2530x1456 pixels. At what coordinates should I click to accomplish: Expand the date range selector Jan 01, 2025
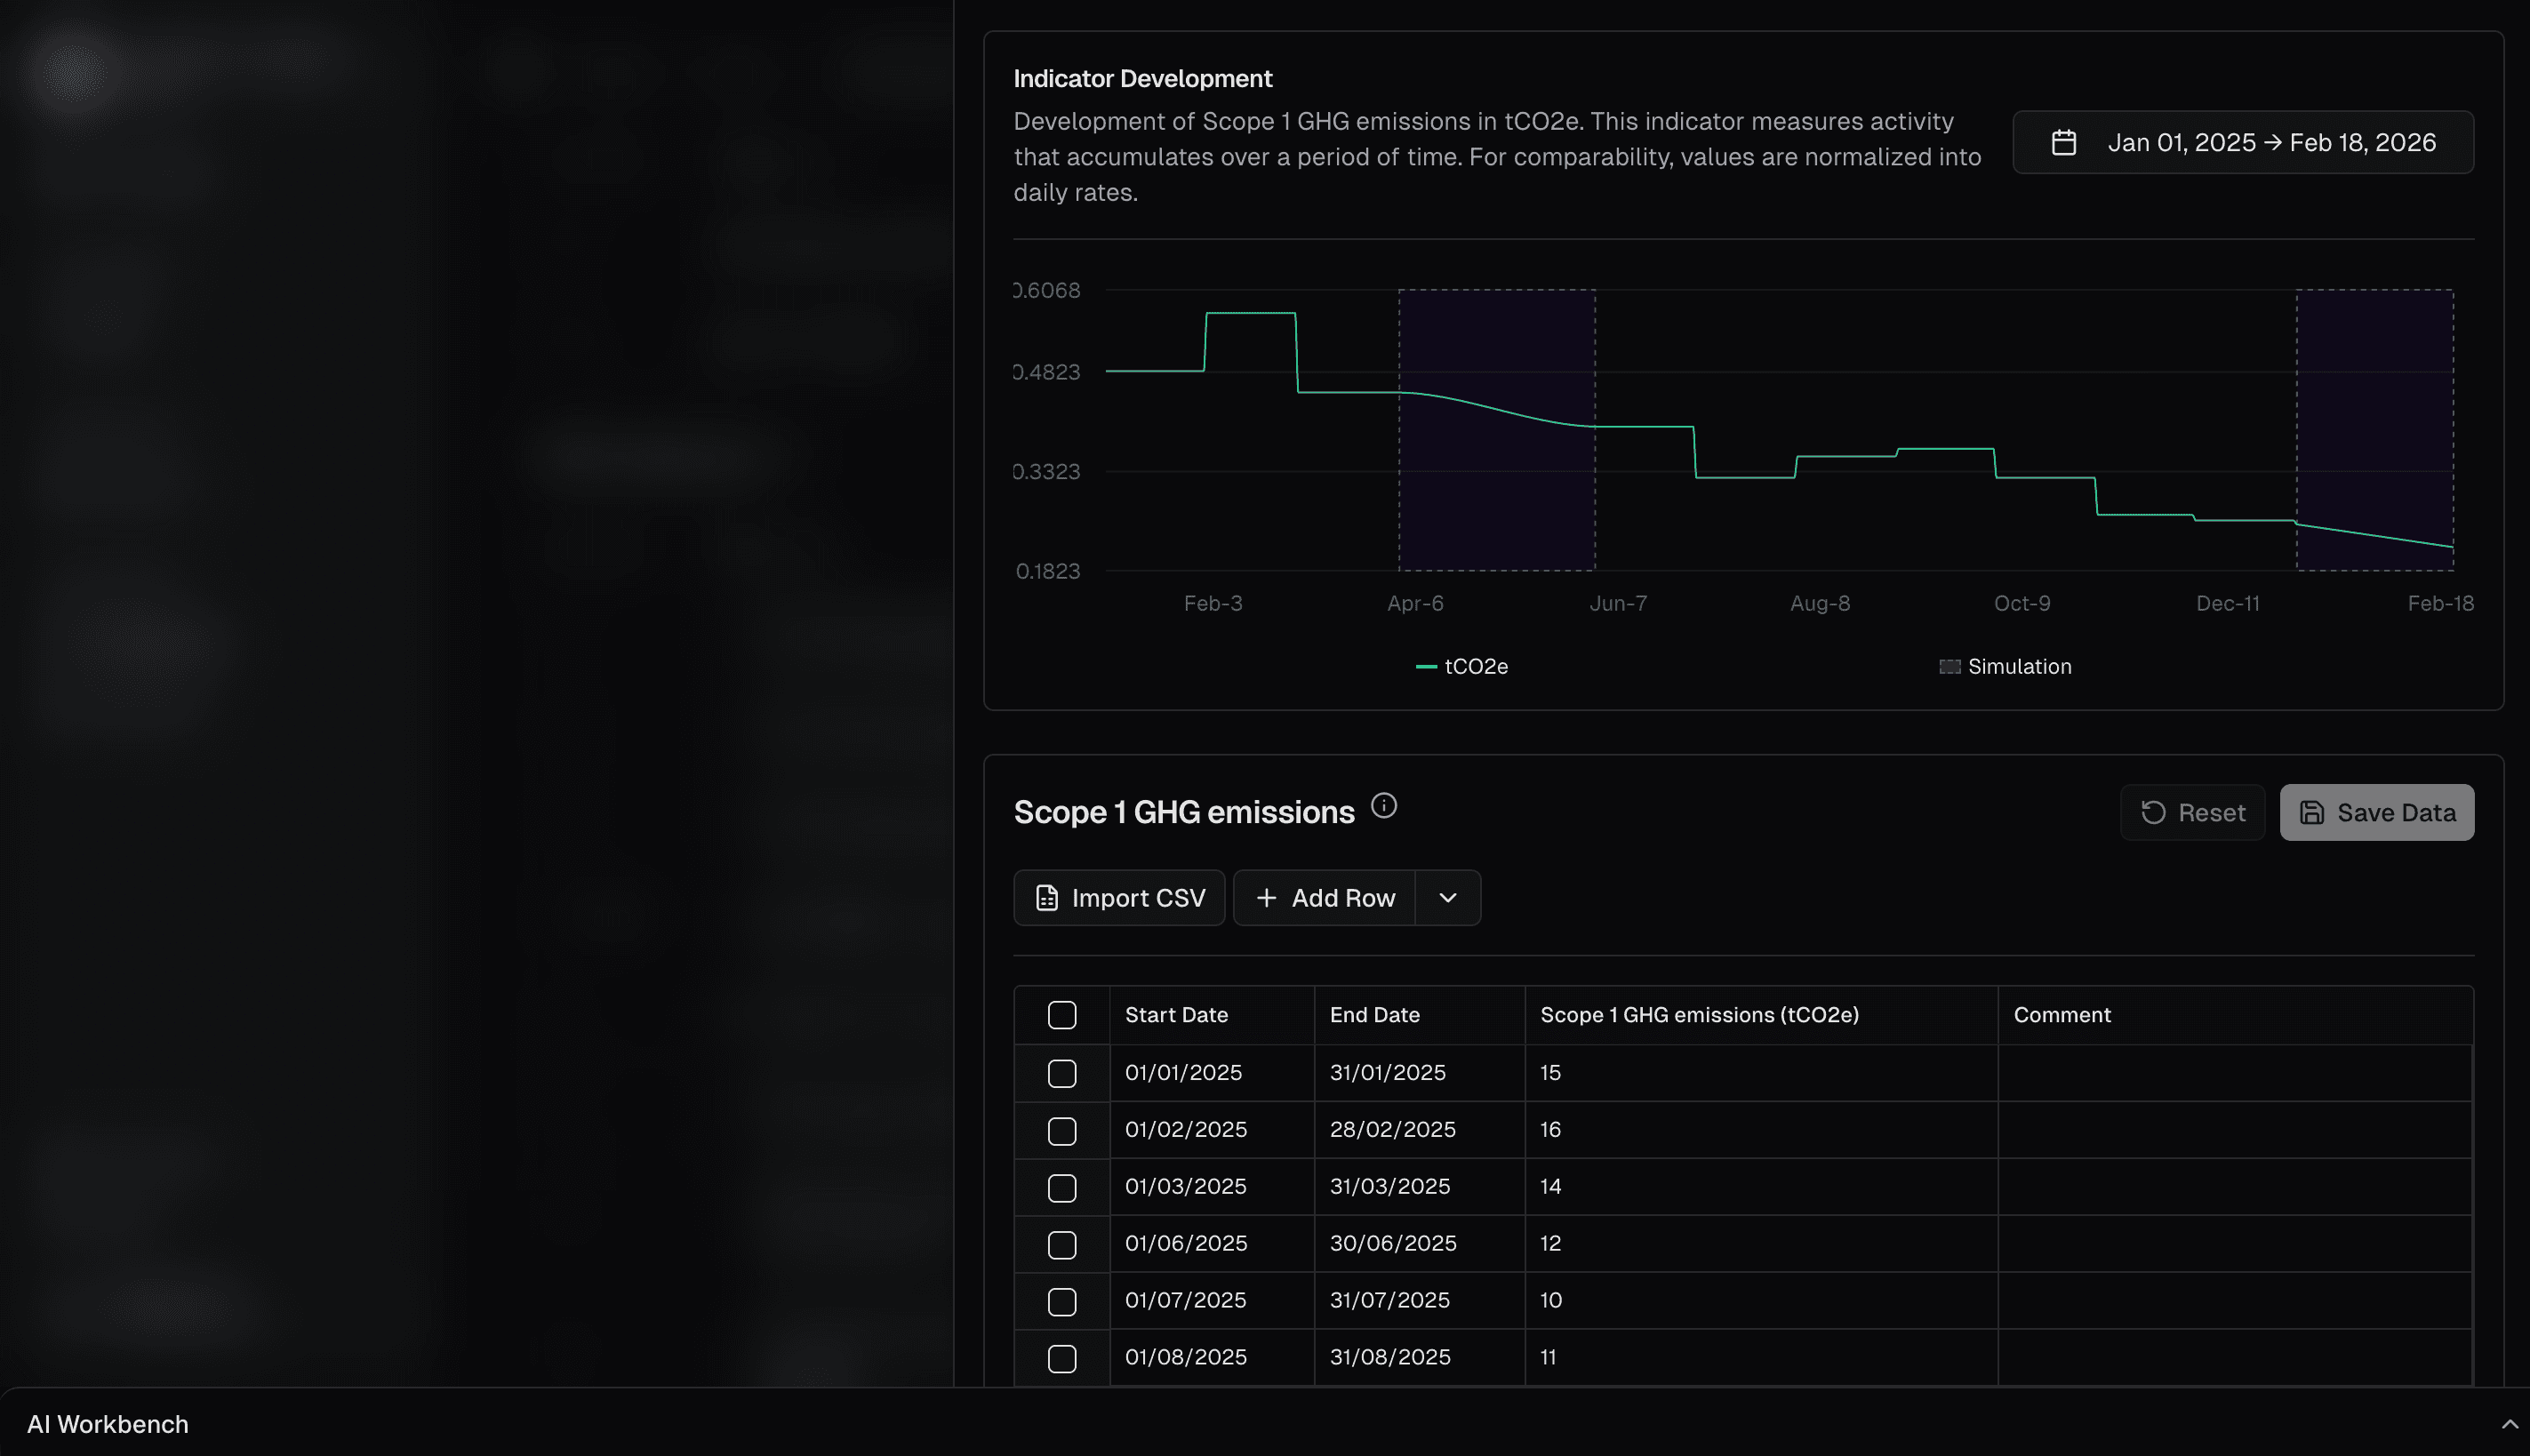point(2183,142)
